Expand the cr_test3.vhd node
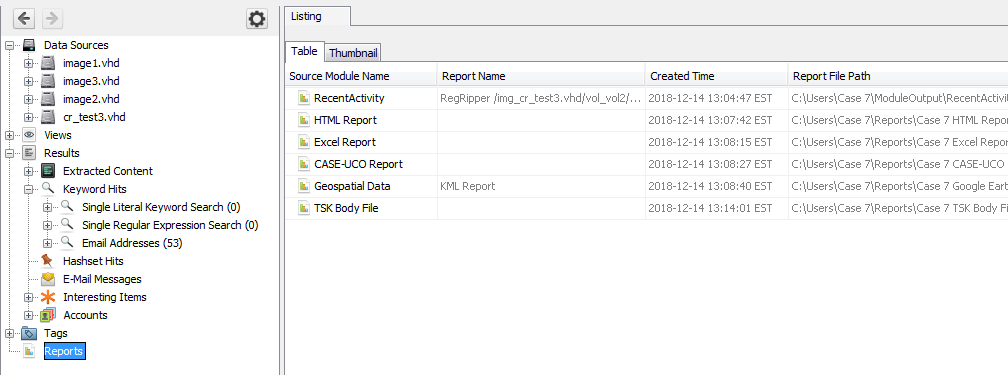This screenshot has height=375, width=1008. (28, 117)
